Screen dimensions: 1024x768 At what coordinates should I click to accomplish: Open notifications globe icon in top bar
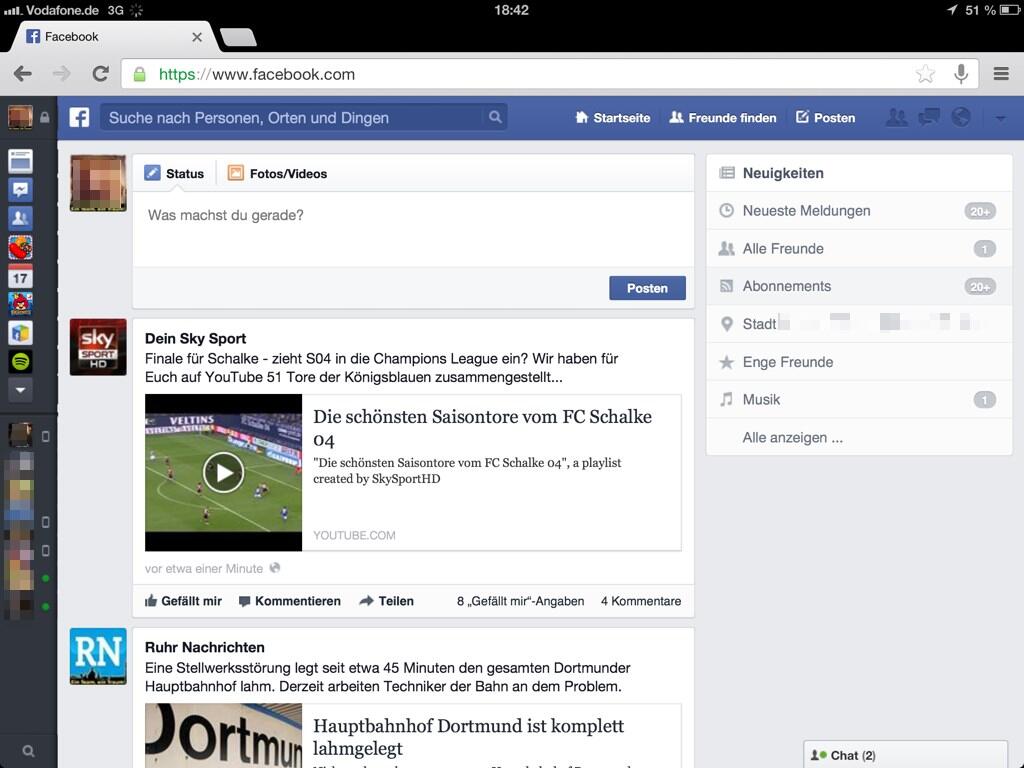point(961,118)
